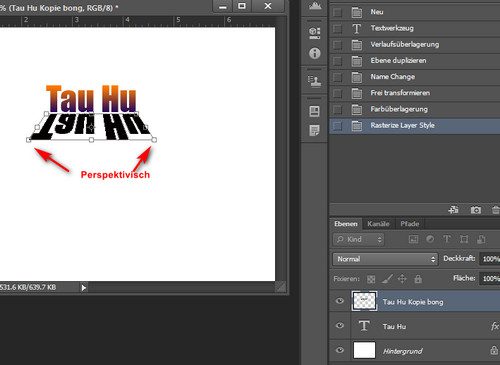Click the document window resize grip corner

[281, 287]
